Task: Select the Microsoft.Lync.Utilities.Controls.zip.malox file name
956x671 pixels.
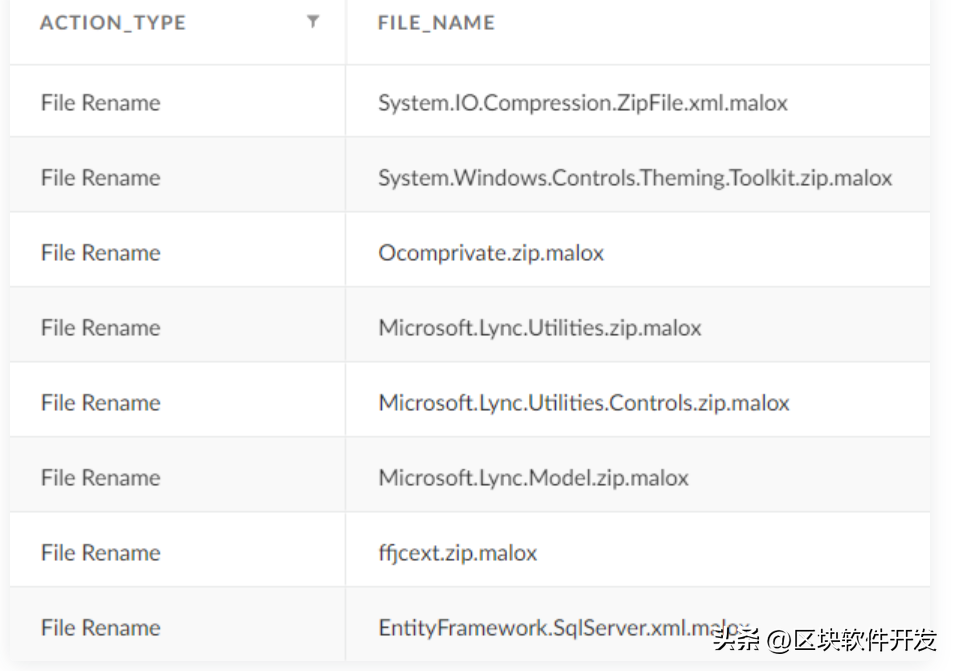Action: pyautogui.click(x=583, y=403)
